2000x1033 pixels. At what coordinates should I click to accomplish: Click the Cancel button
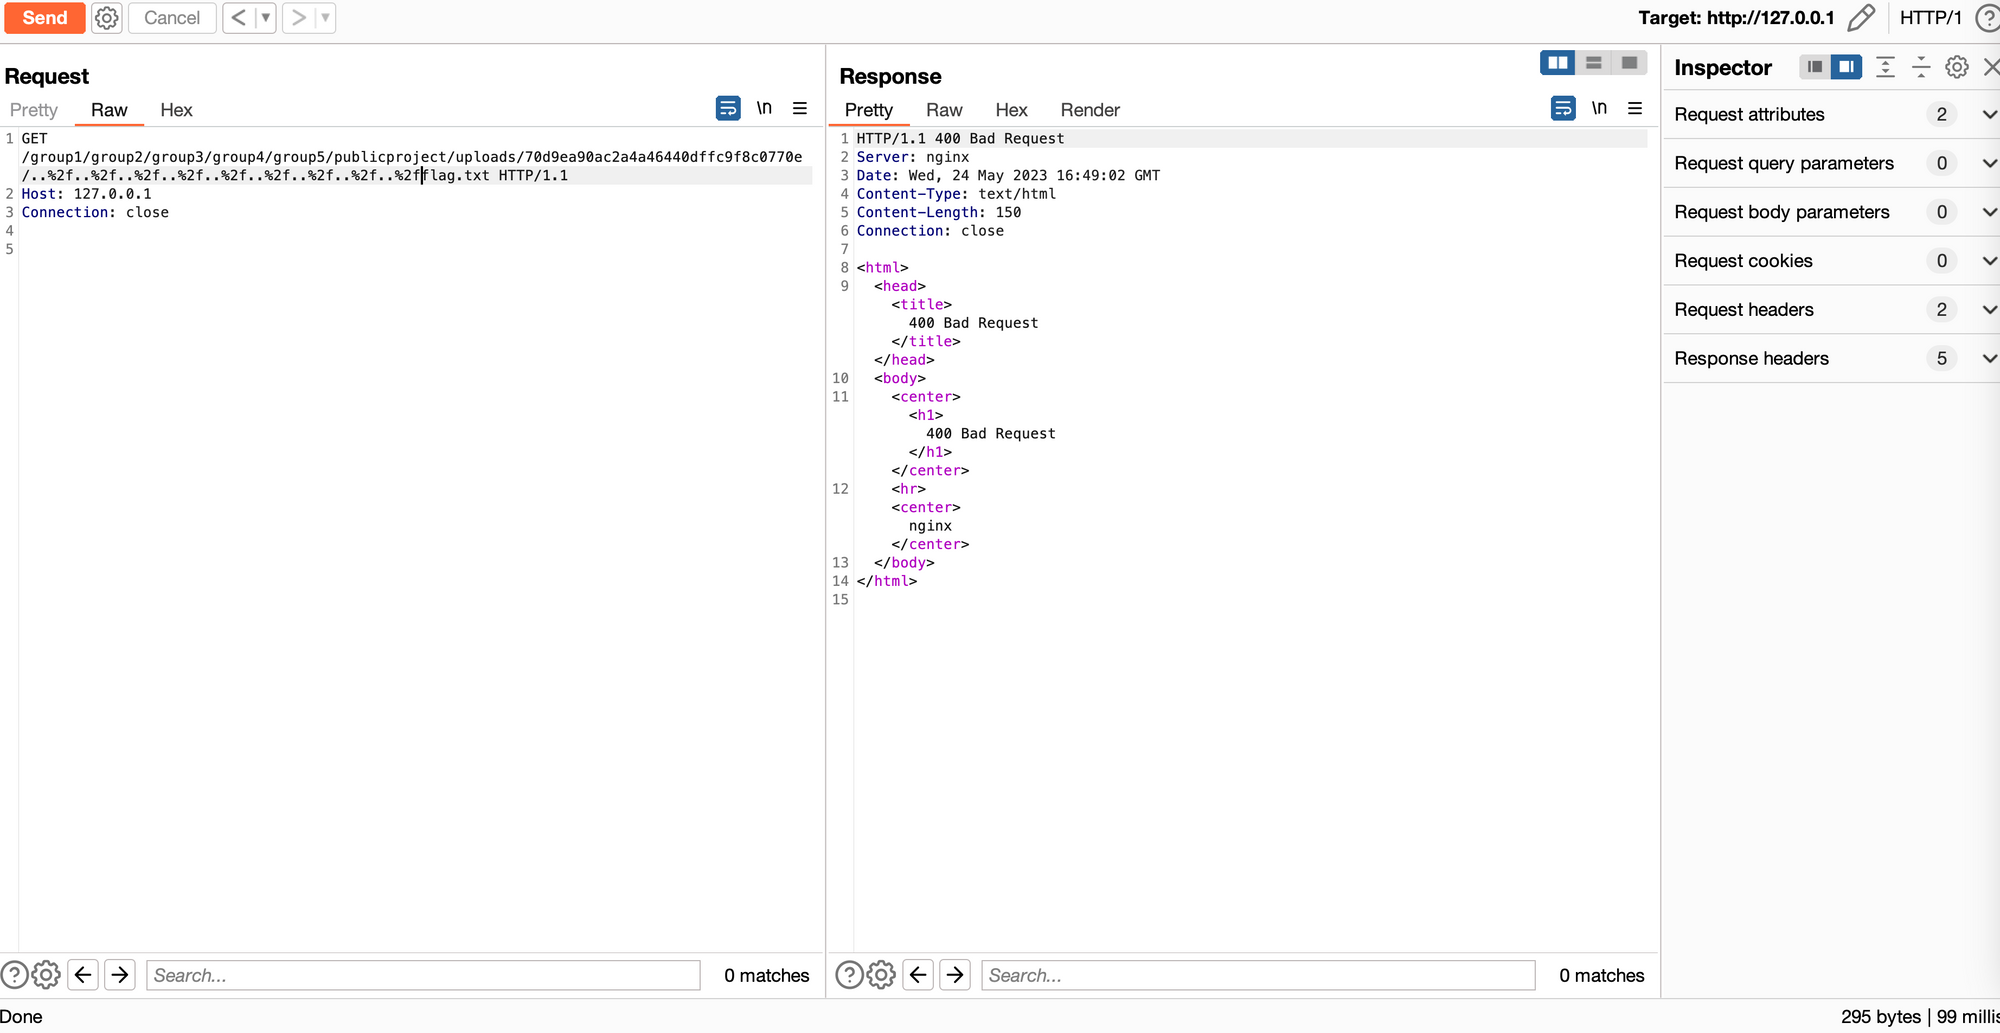click(172, 18)
